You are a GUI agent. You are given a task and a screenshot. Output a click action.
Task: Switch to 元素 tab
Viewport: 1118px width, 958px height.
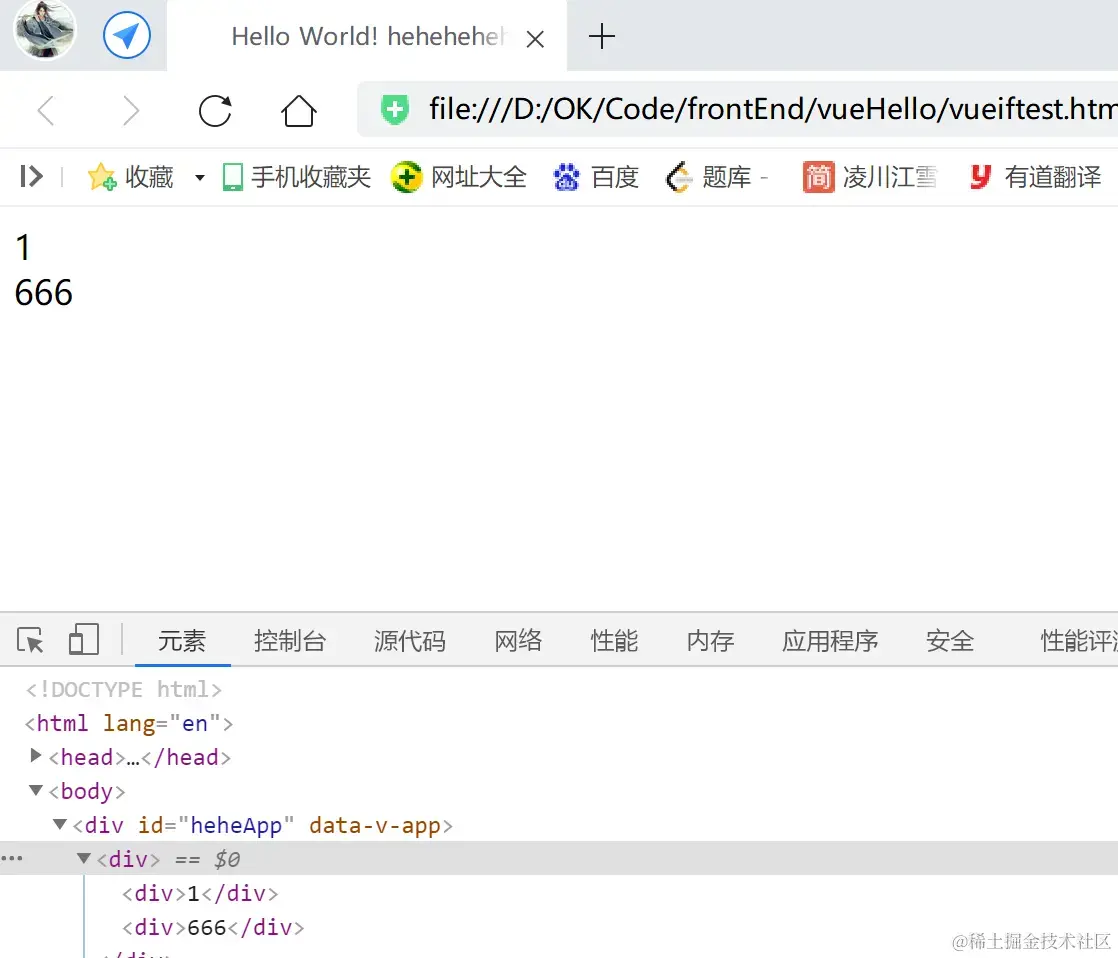point(182,641)
